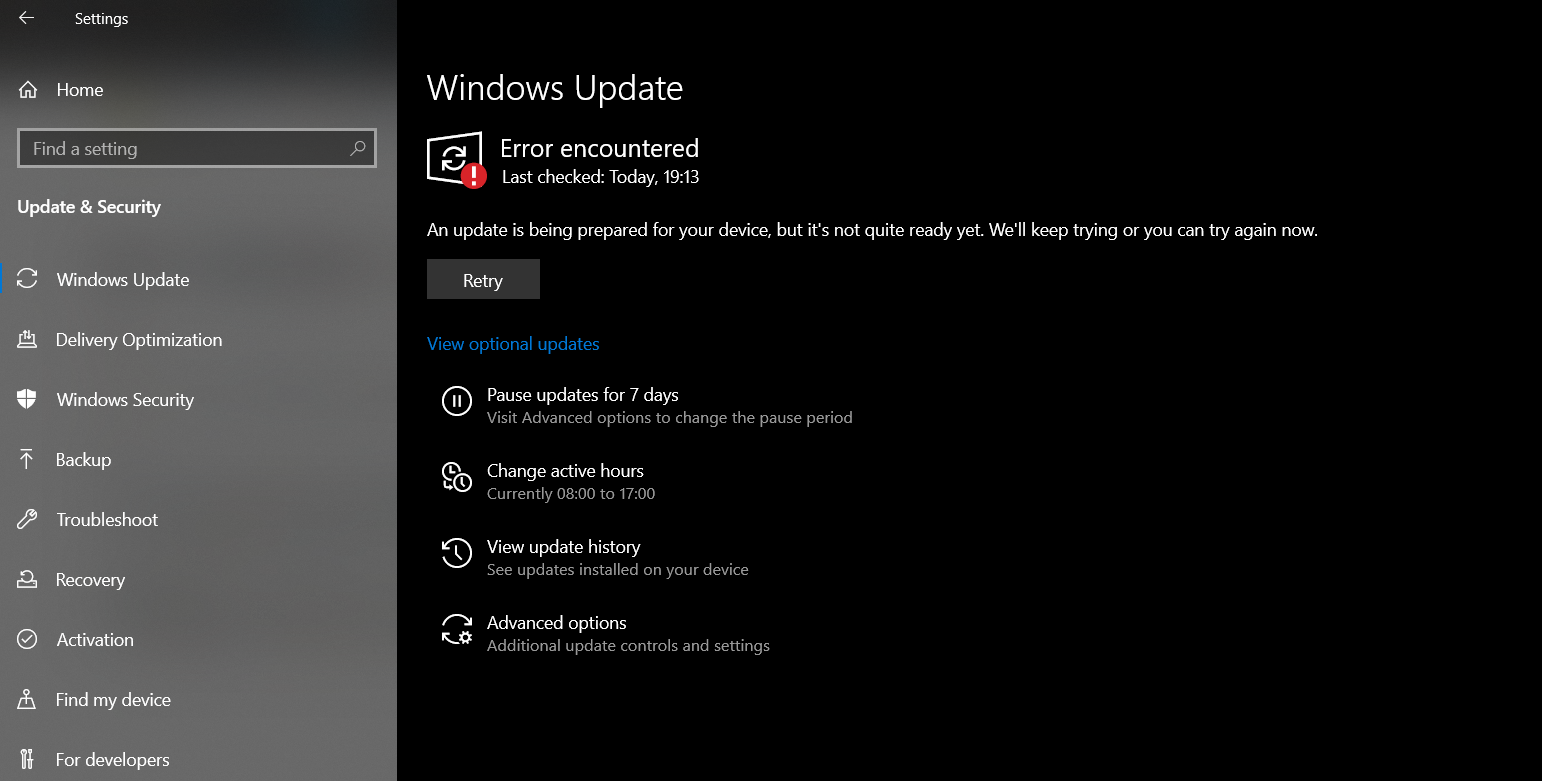Click the Delivery Optimization icon
The height and width of the screenshot is (781, 1542).
tap(28, 340)
